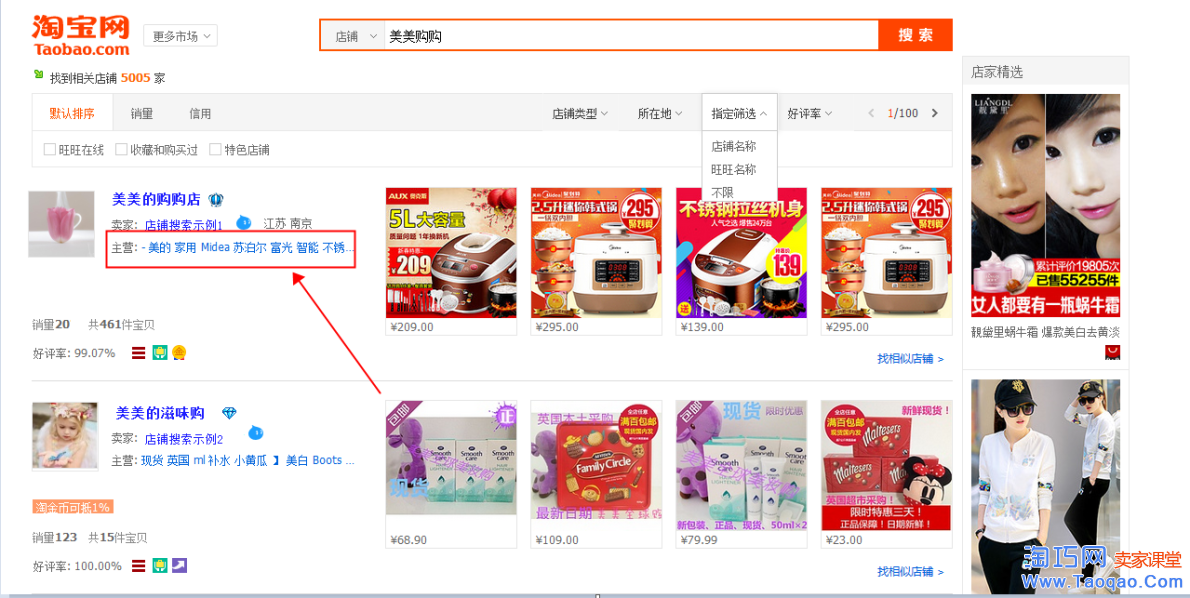The height and width of the screenshot is (598, 1190).
Task: Click blue Wangwang icon next to 店铺搜索示例2
Action: [256, 433]
